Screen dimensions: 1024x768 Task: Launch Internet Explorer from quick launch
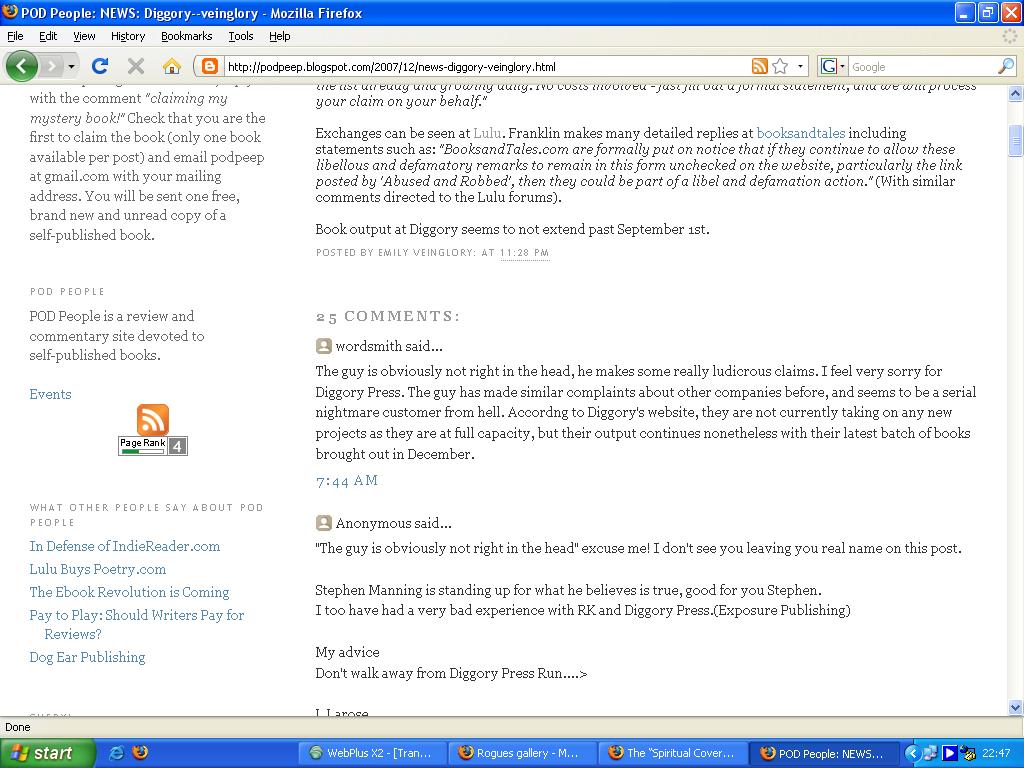[116, 753]
